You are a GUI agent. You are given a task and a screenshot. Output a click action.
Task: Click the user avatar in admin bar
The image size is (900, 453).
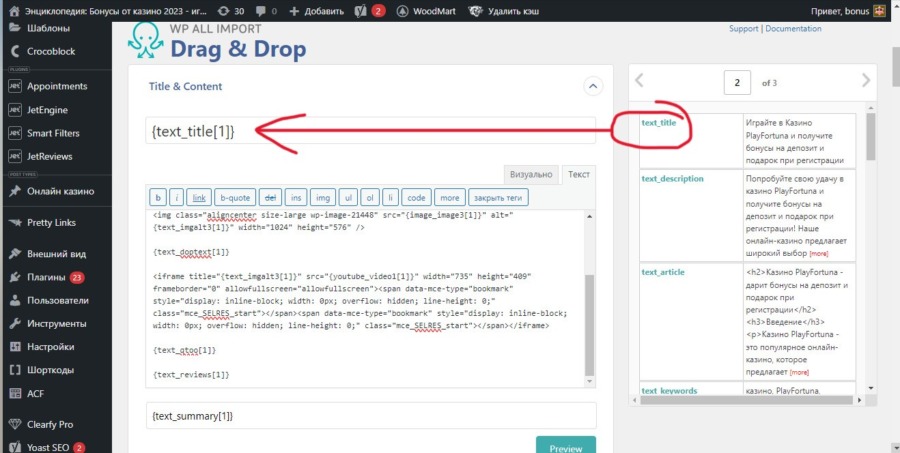point(880,11)
